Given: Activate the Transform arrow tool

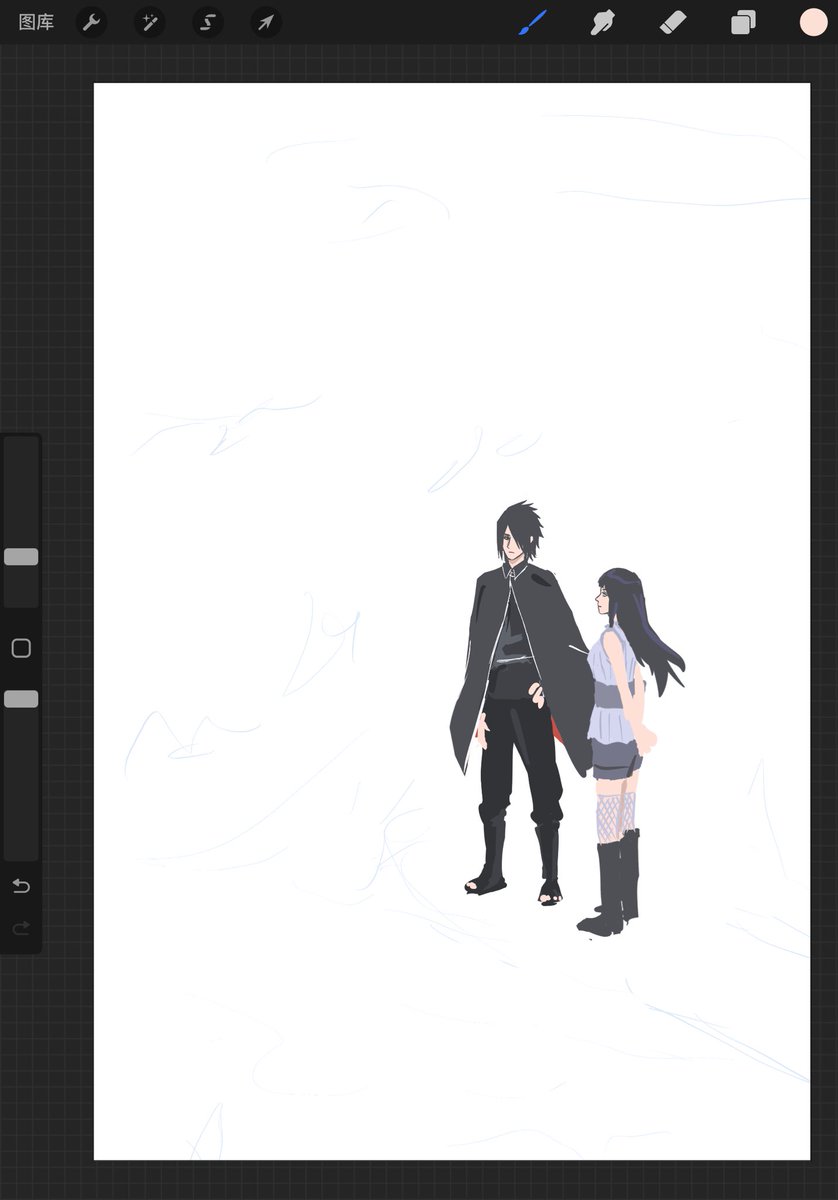Looking at the screenshot, I should coord(266,22).
